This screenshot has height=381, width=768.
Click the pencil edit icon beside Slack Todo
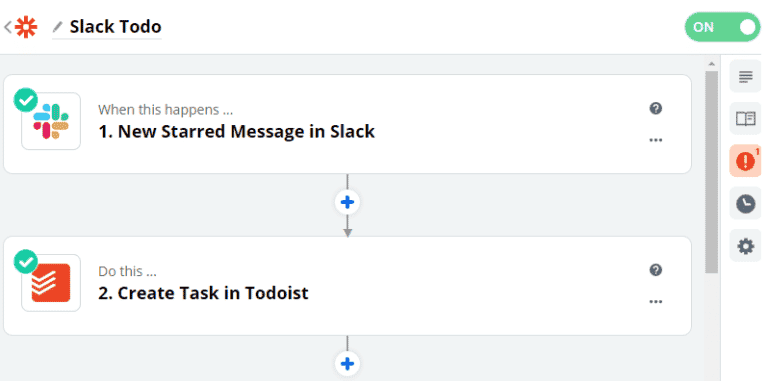point(58,26)
